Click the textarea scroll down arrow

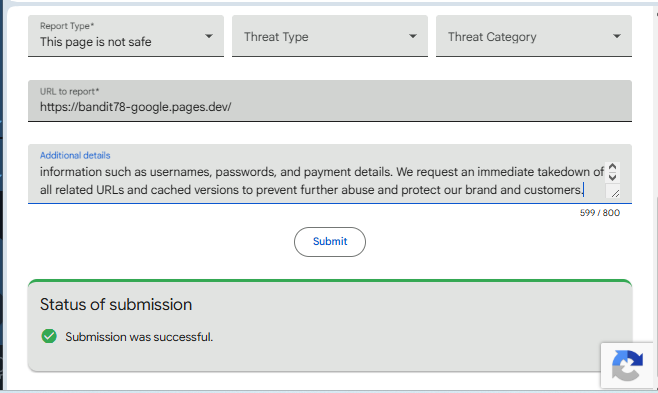pyautogui.click(x=612, y=177)
